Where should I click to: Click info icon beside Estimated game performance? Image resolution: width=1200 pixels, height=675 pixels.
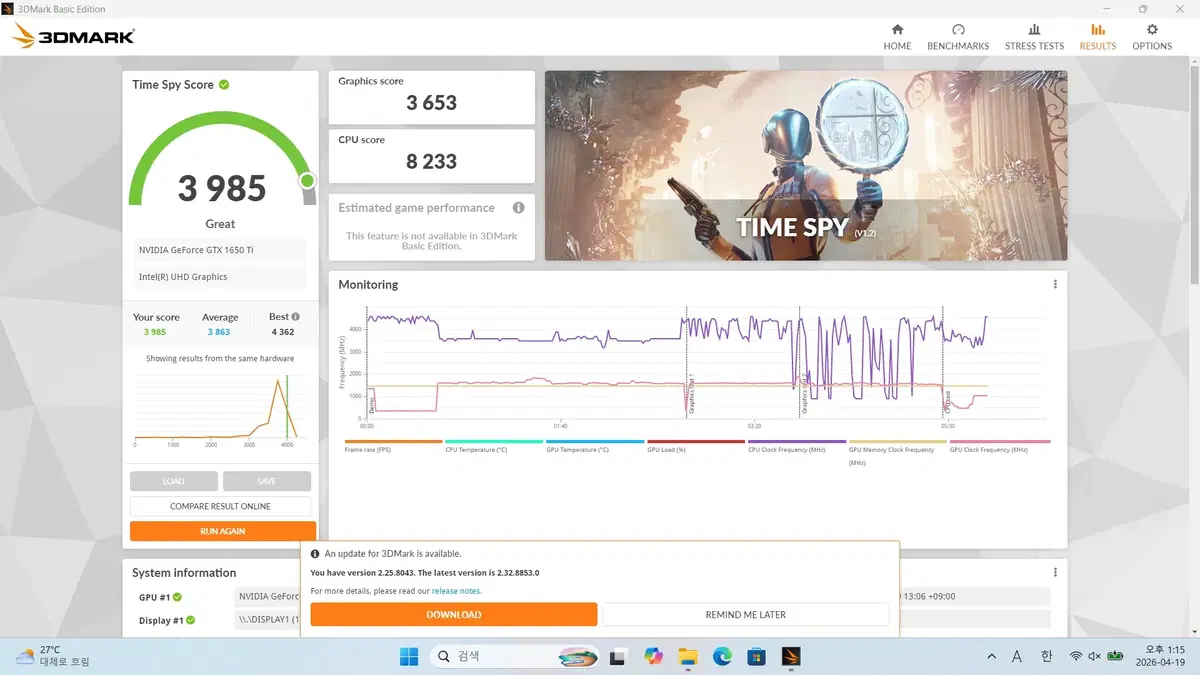coord(518,208)
